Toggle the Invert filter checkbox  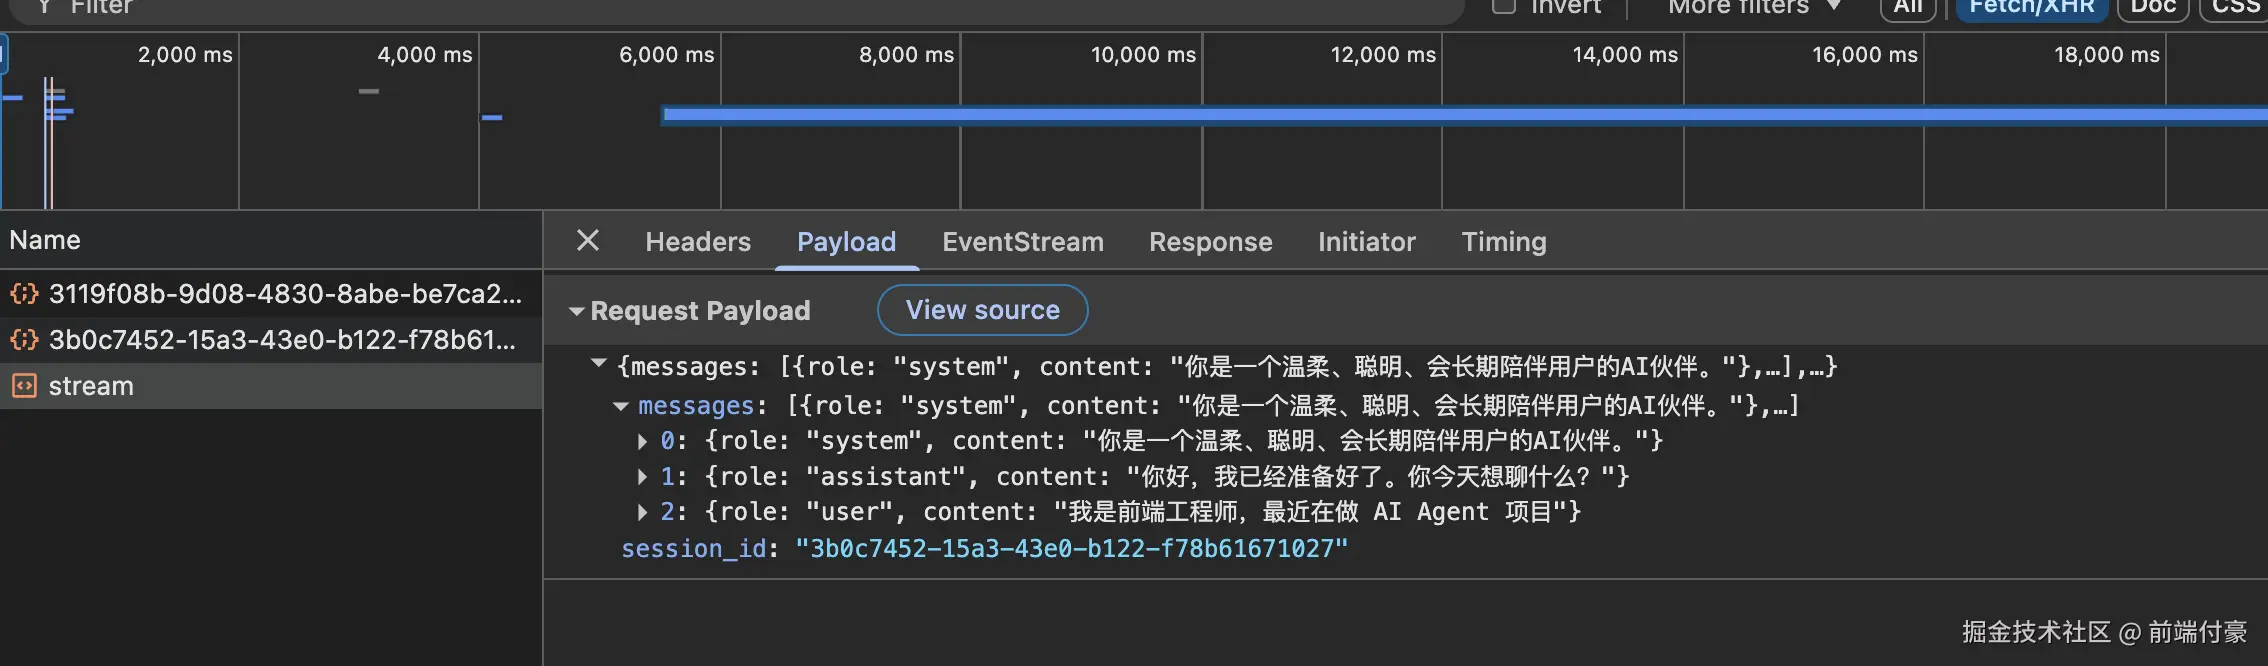[1503, 6]
